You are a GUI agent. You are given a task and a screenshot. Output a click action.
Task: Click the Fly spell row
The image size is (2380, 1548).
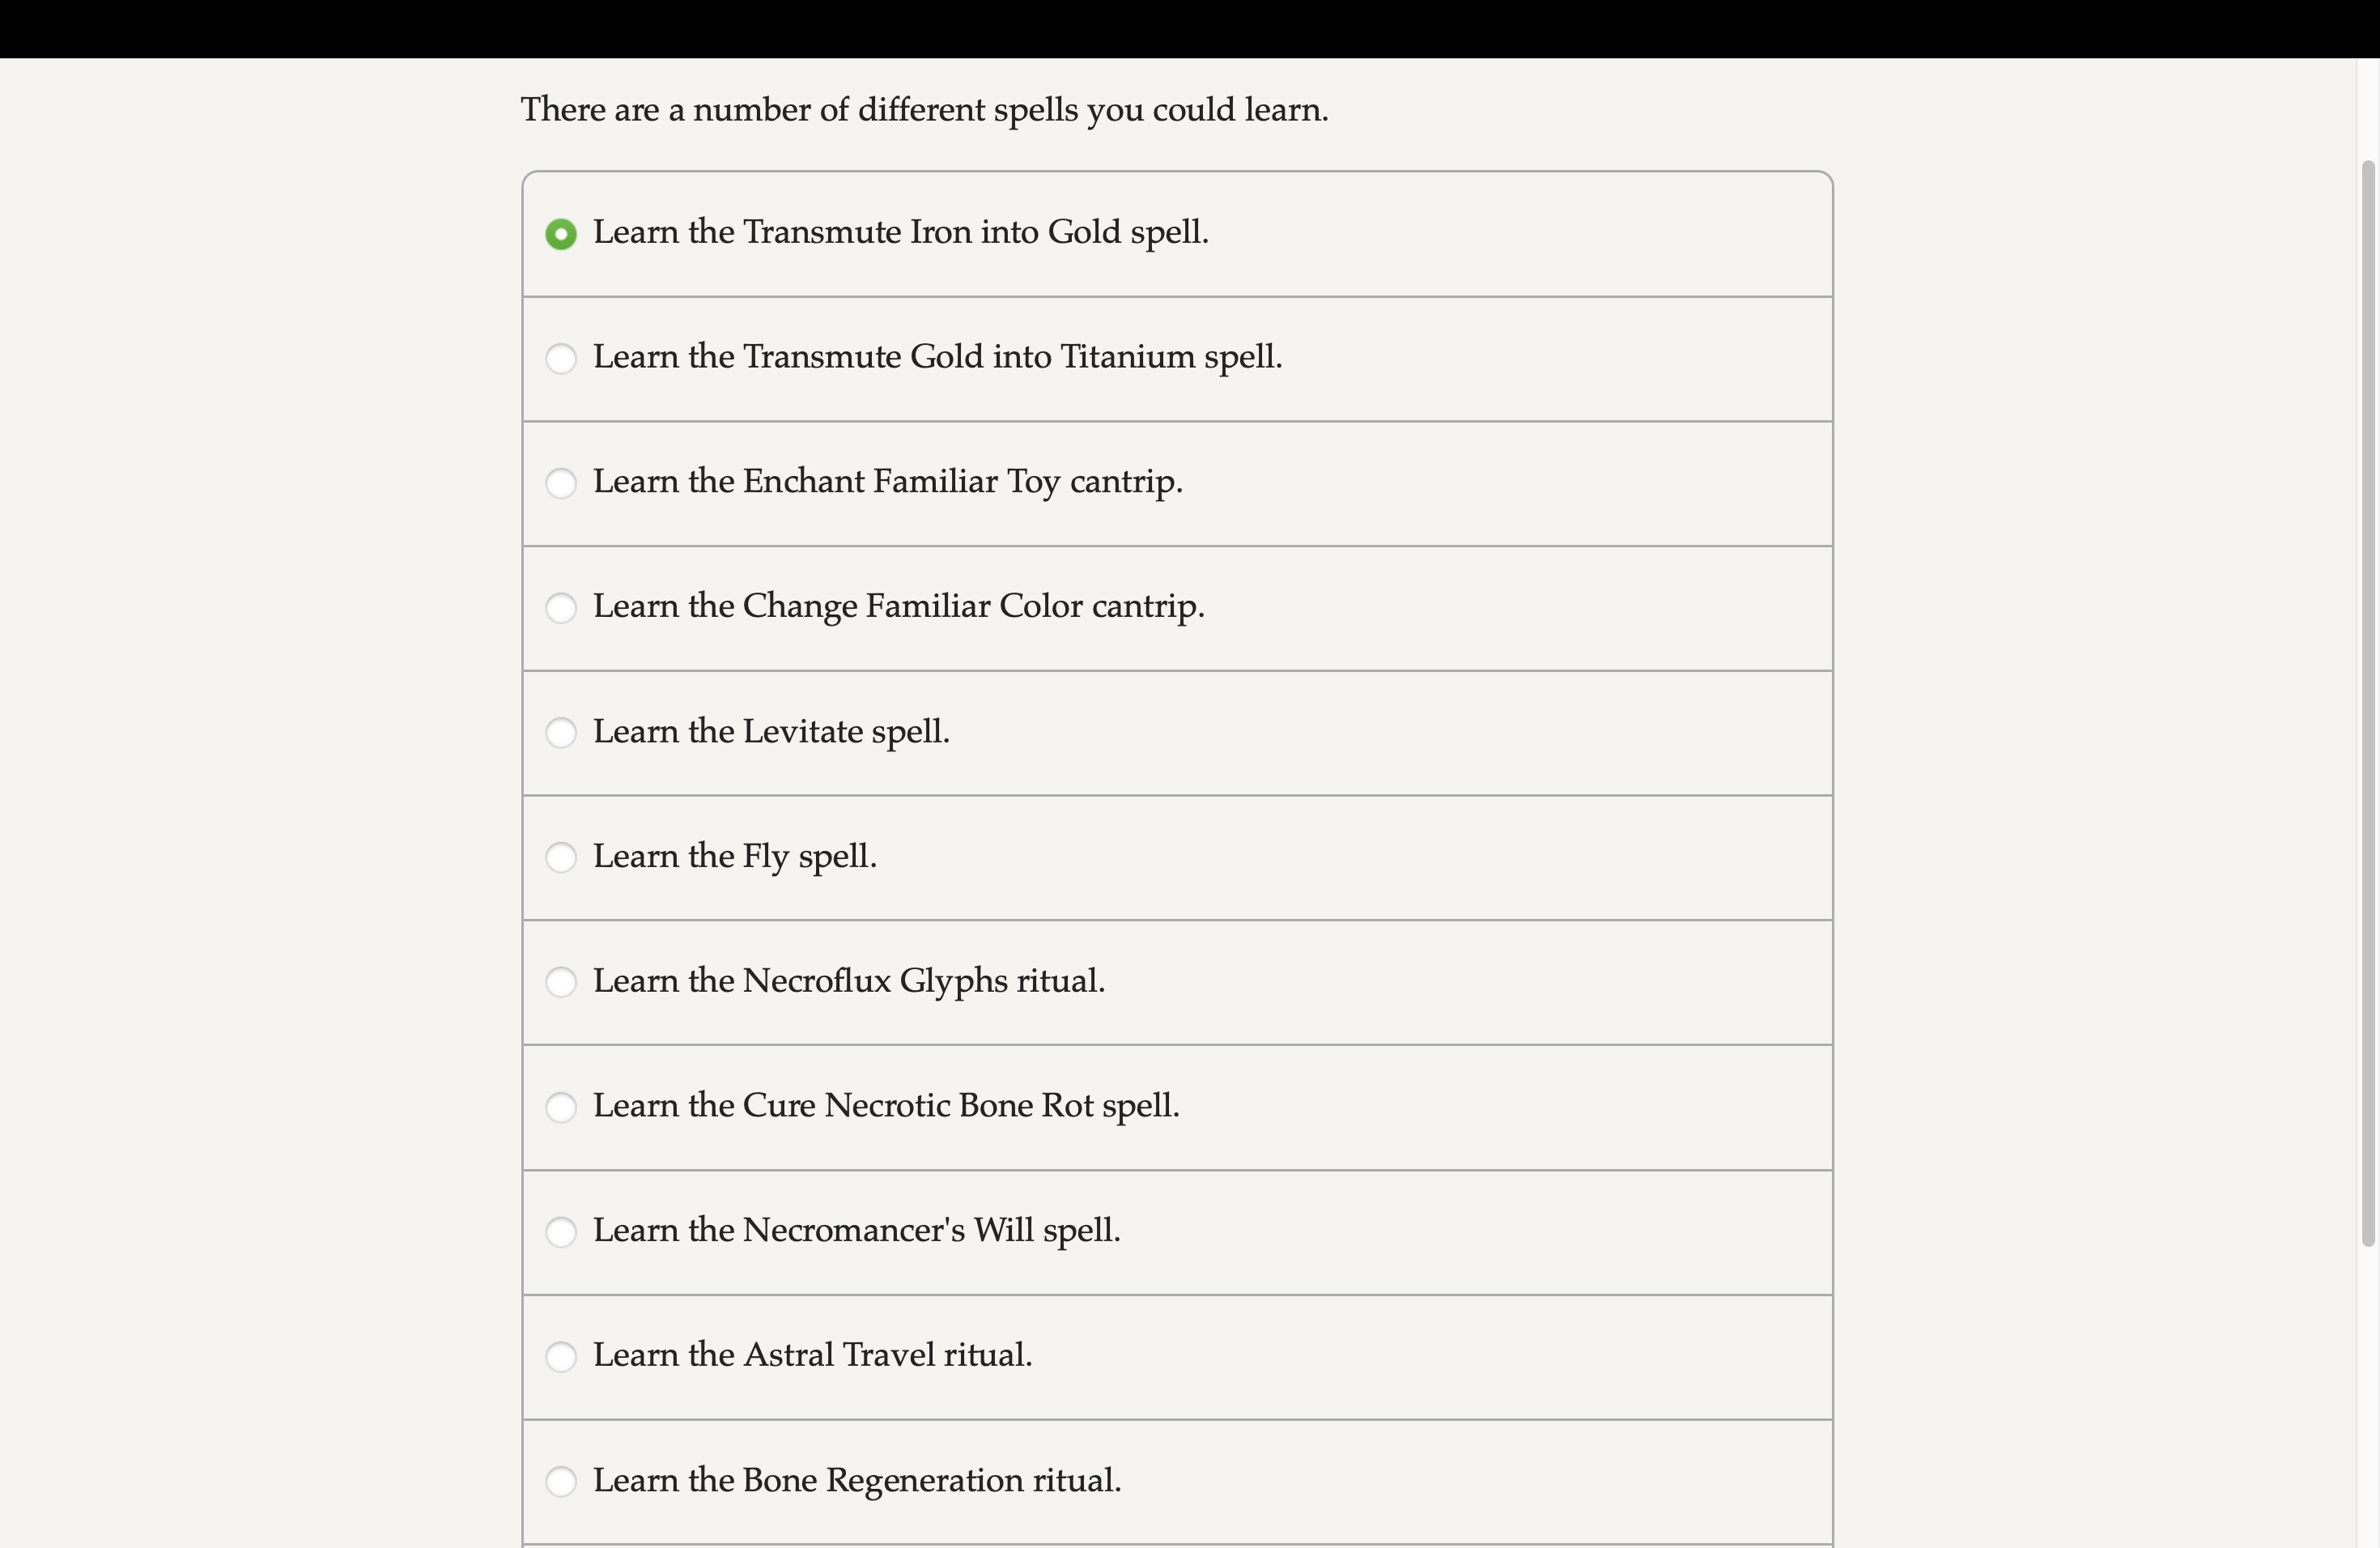point(1100,858)
